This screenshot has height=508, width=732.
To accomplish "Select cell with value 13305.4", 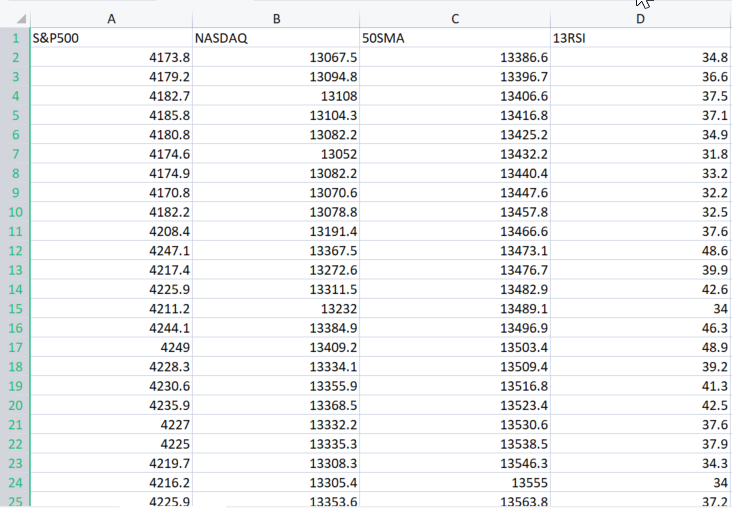I will tap(276, 483).
